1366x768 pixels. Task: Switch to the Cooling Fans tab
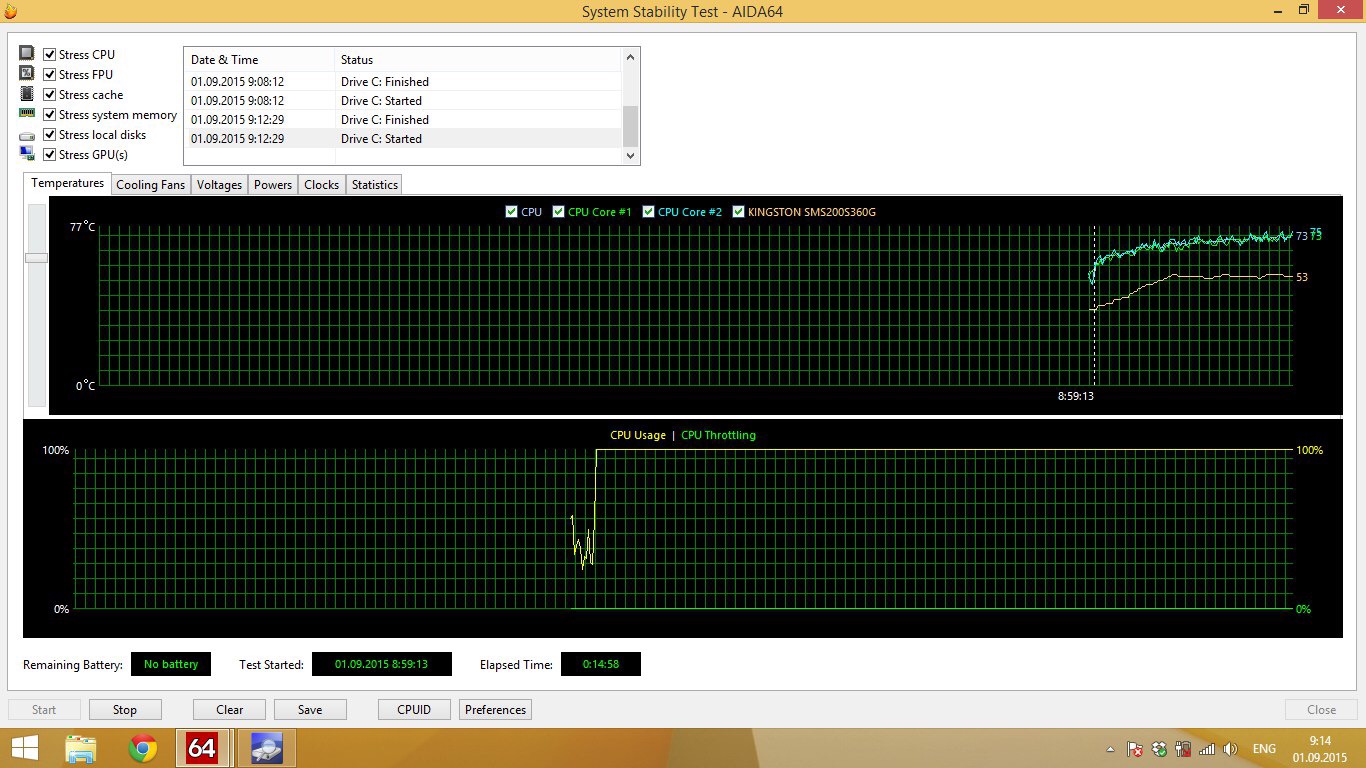click(x=151, y=184)
